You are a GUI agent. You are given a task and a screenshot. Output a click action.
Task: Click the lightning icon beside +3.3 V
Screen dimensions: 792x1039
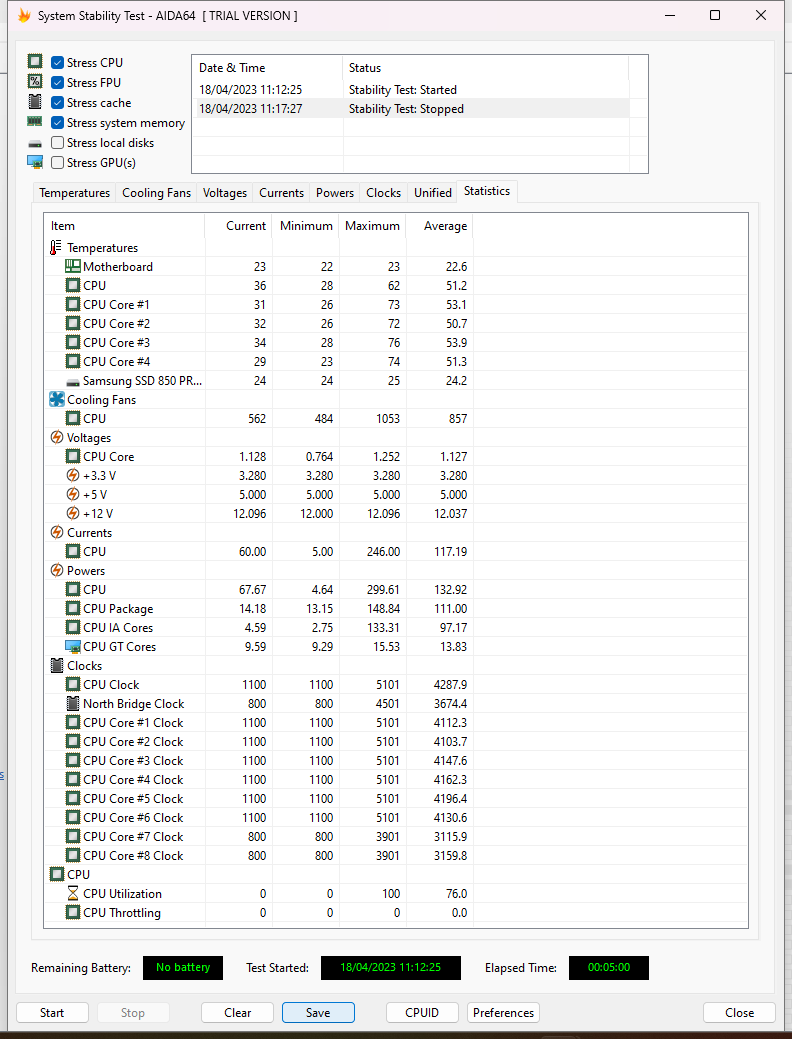[x=73, y=476]
